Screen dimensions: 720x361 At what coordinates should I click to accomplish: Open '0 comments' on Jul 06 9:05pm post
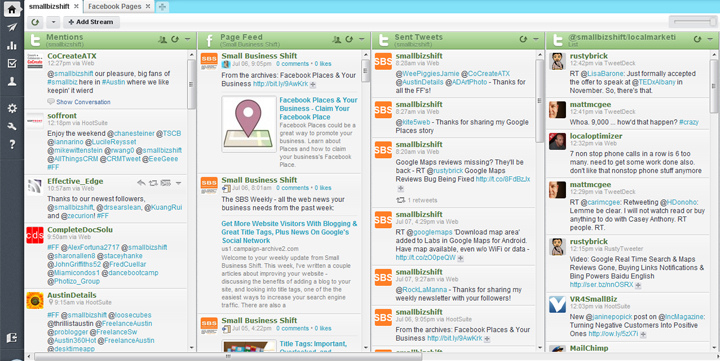[292, 64]
